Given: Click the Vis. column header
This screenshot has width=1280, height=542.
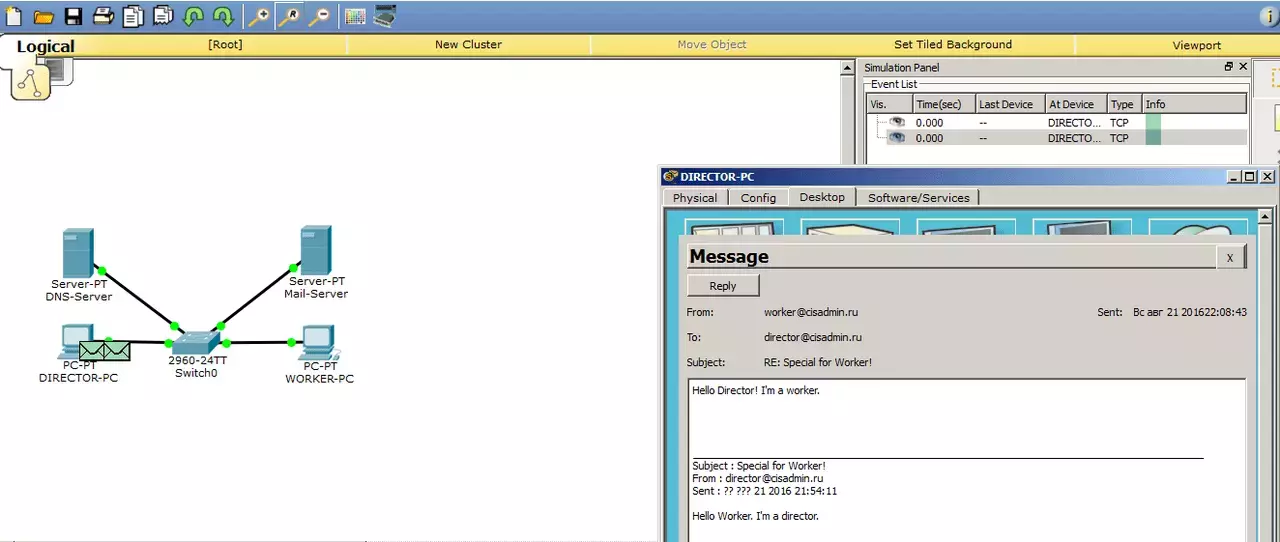Looking at the screenshot, I should (889, 104).
